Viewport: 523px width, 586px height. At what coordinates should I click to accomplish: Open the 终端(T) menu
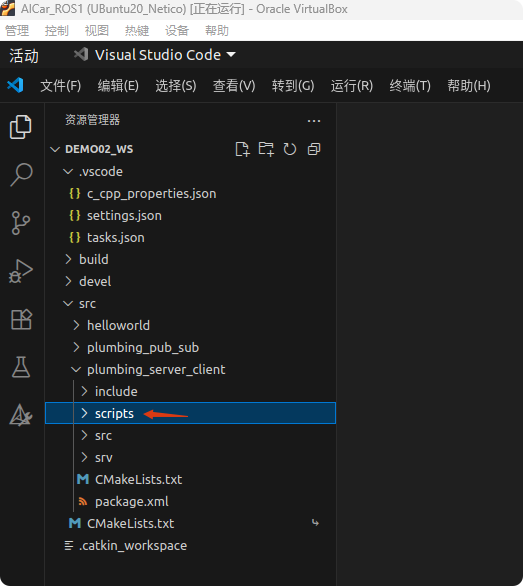[x=410, y=86]
